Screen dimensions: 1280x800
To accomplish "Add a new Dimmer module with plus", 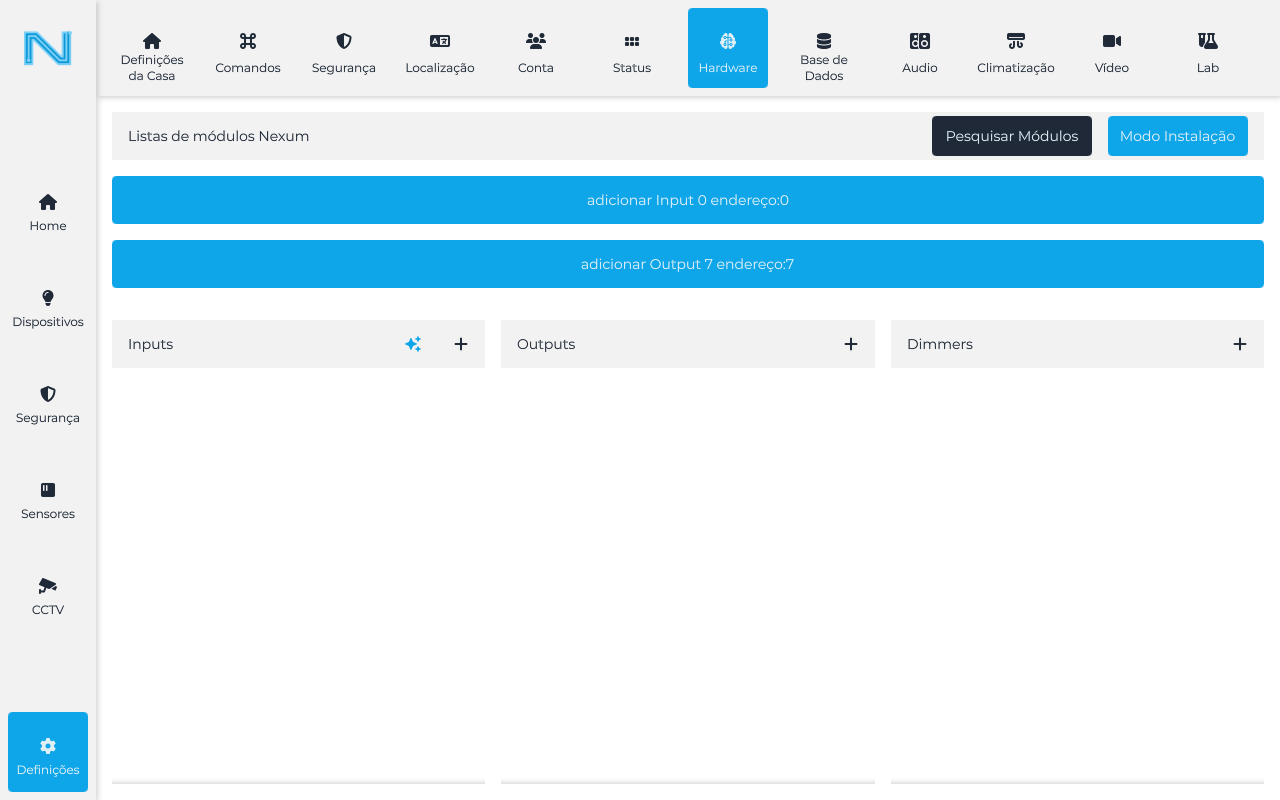I will [1240, 344].
